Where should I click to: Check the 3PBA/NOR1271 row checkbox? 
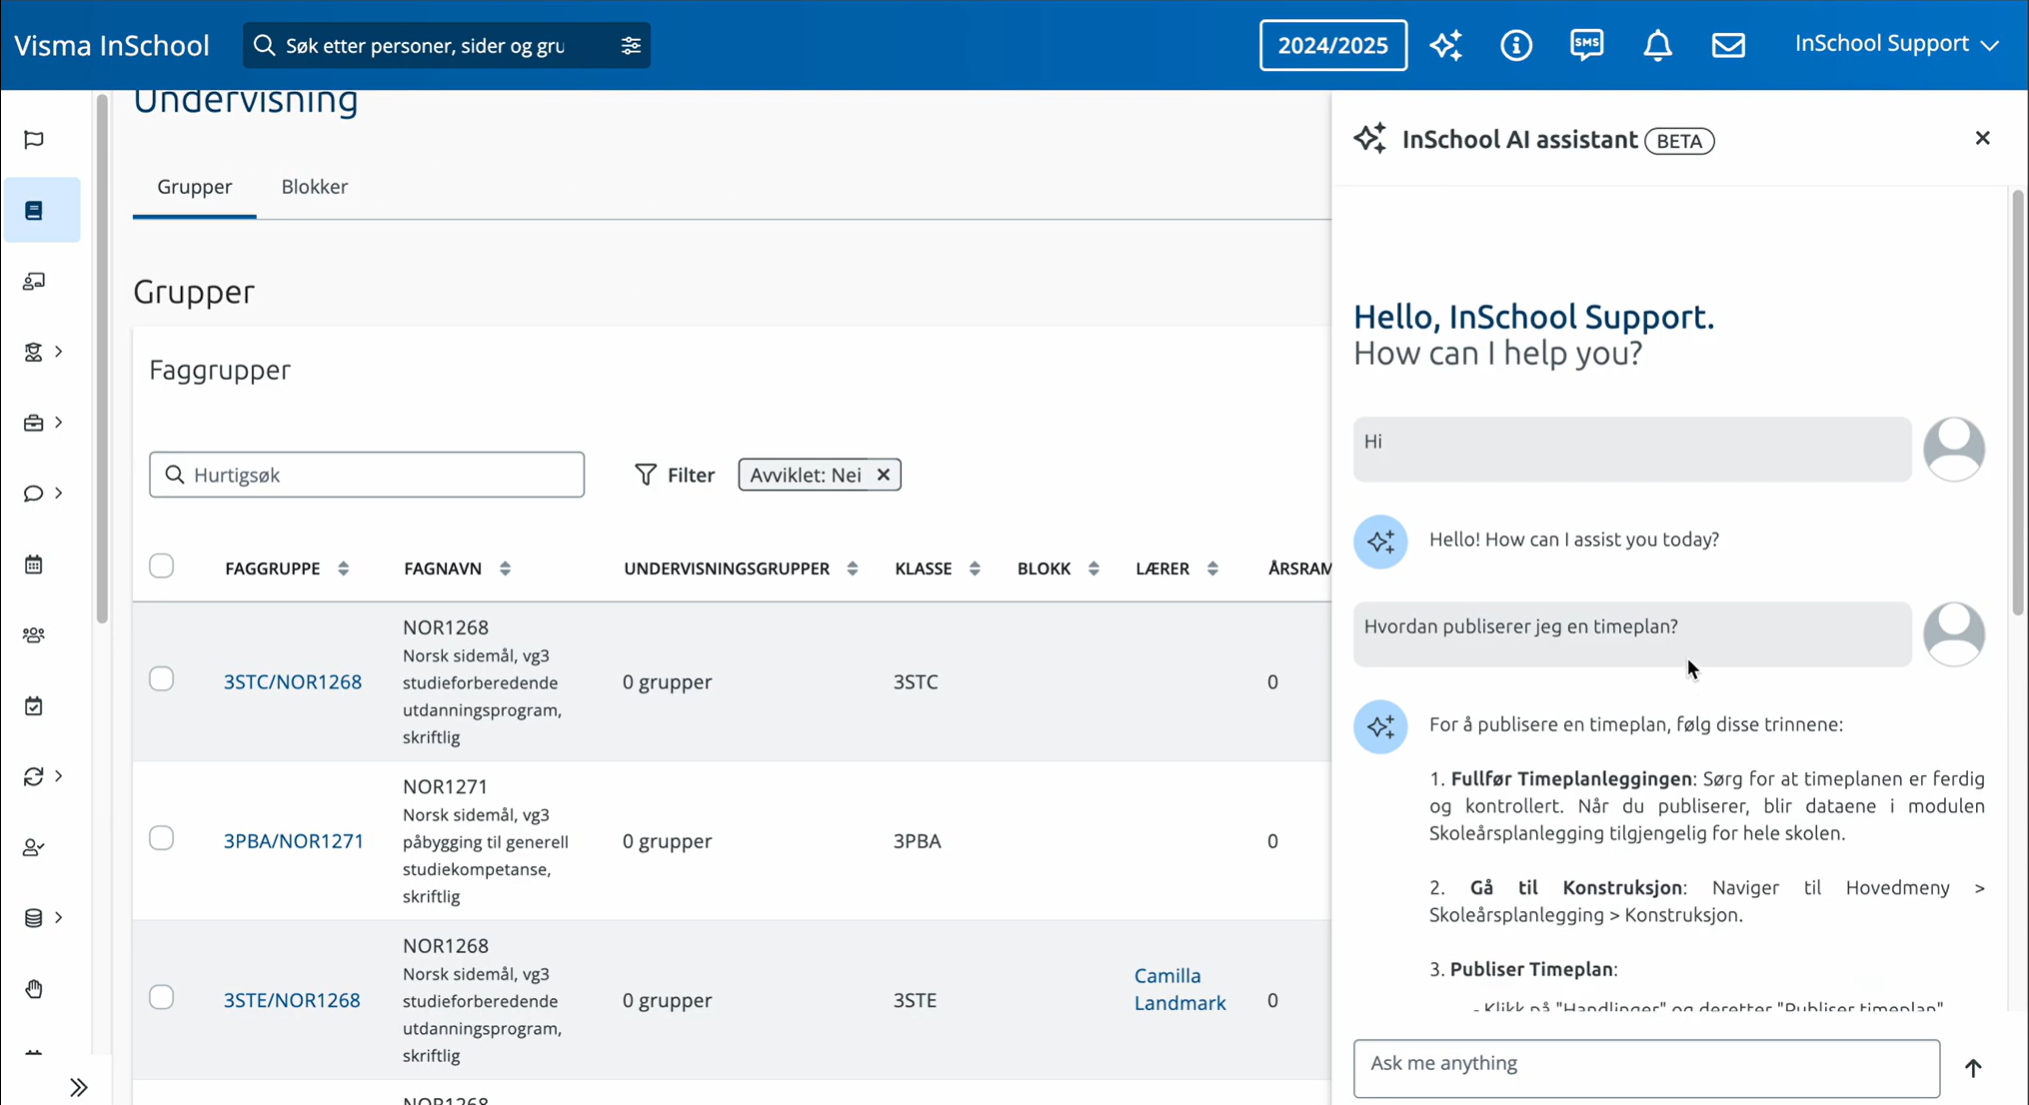click(161, 838)
